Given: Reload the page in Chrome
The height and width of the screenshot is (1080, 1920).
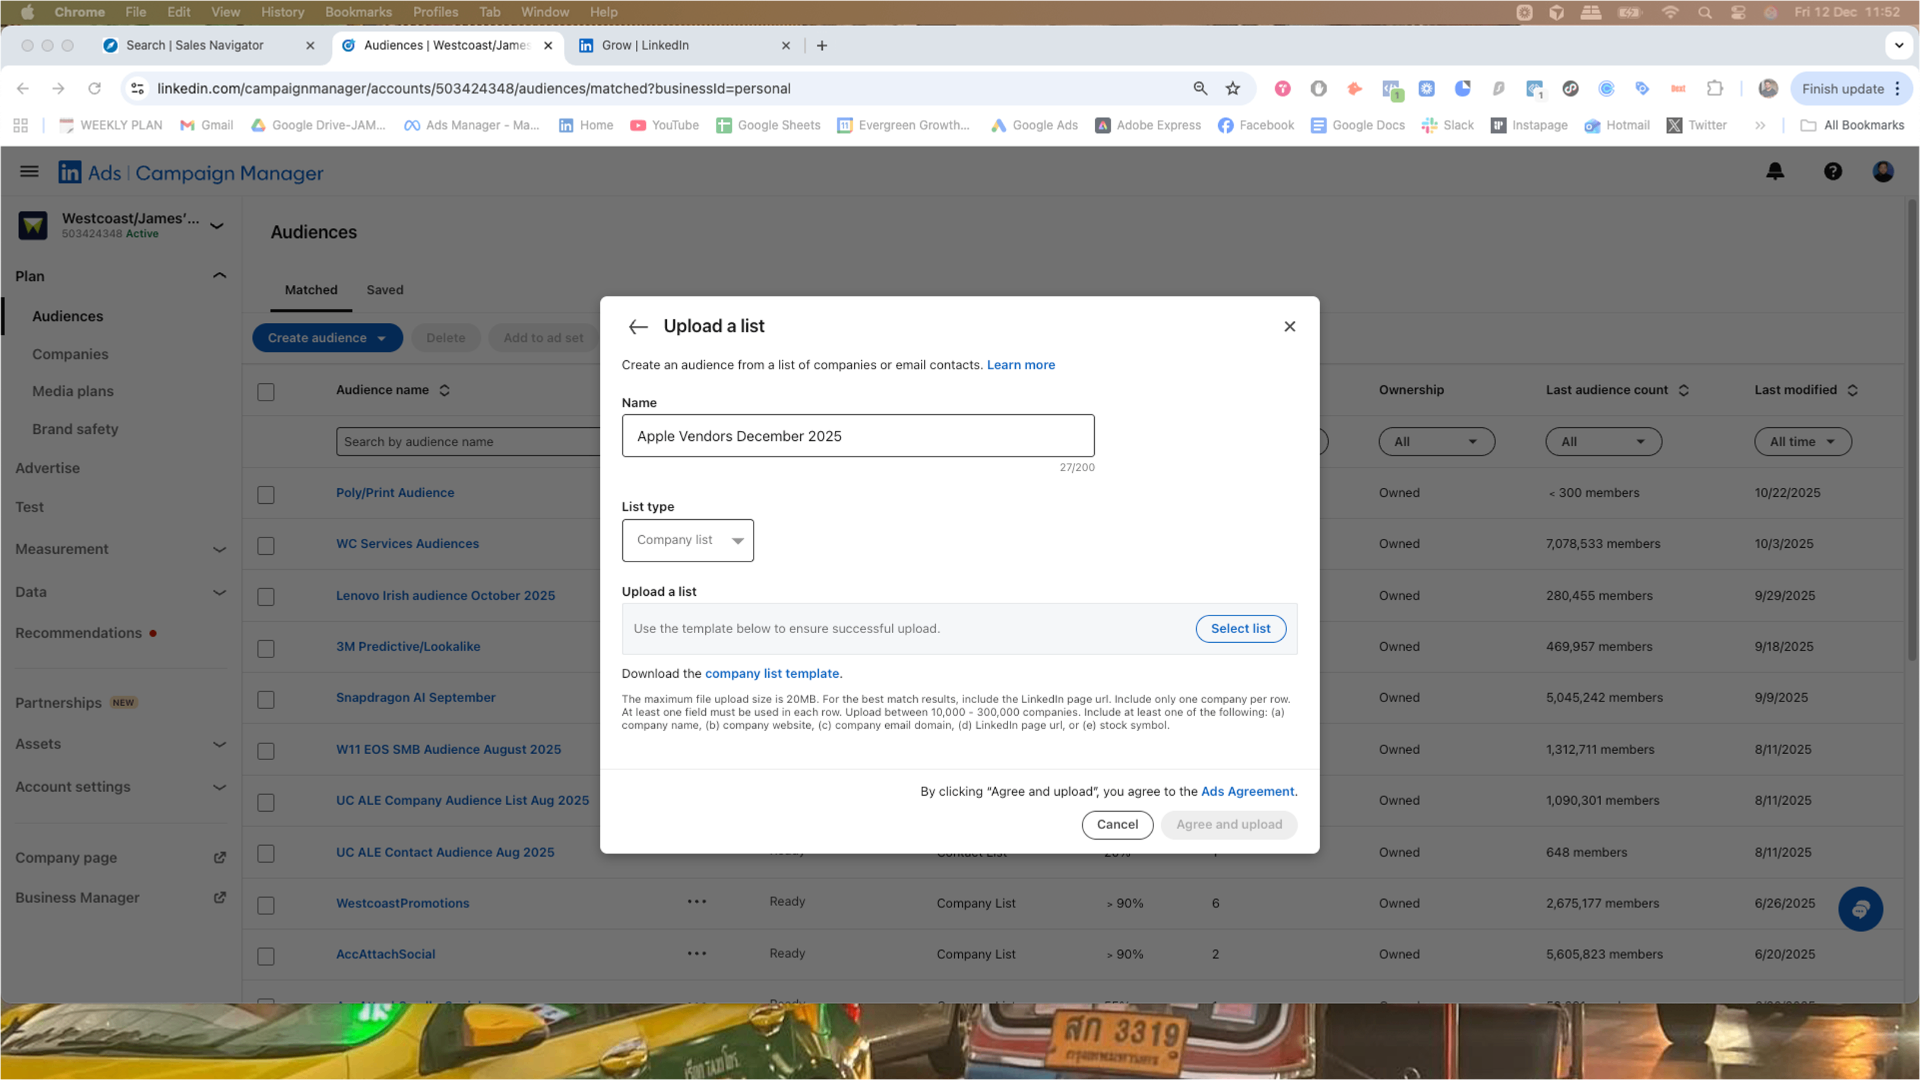Looking at the screenshot, I should click(94, 89).
